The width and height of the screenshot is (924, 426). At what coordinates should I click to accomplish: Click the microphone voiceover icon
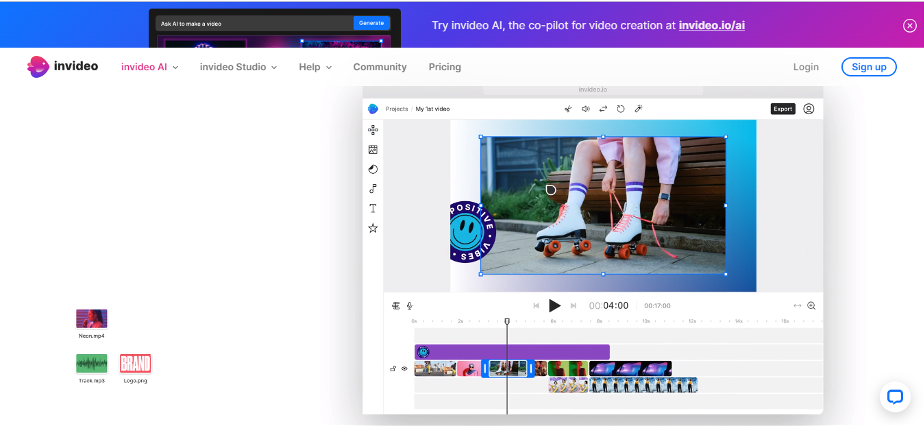pyautogui.click(x=410, y=306)
